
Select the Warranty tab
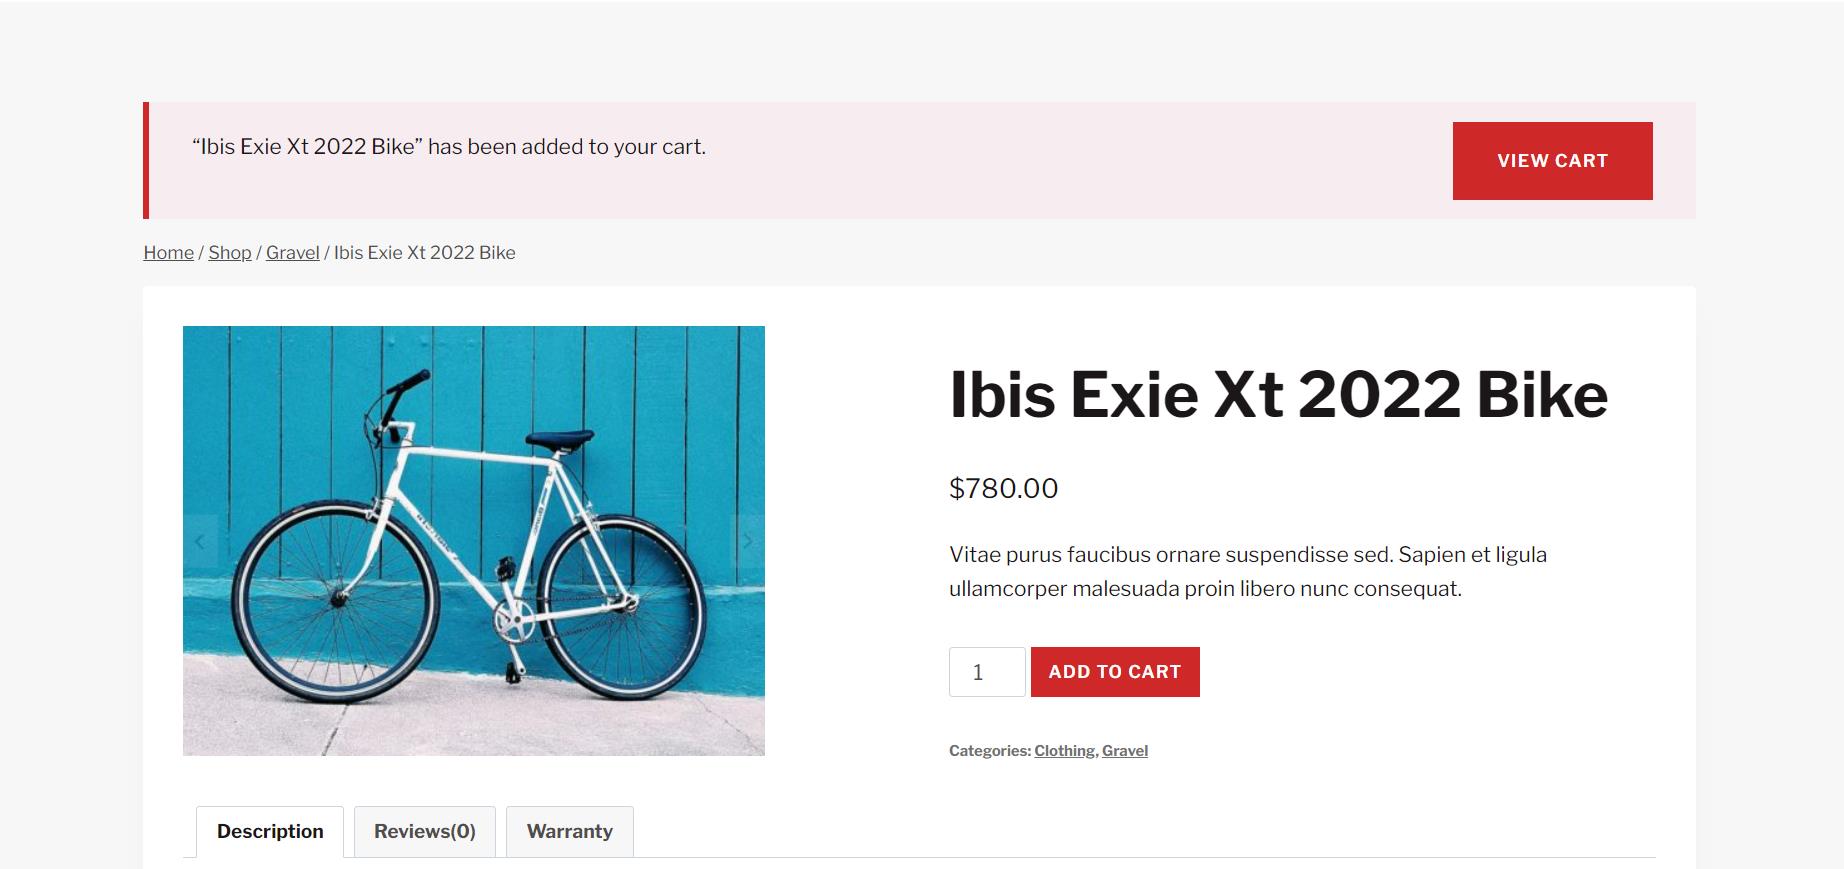(570, 832)
